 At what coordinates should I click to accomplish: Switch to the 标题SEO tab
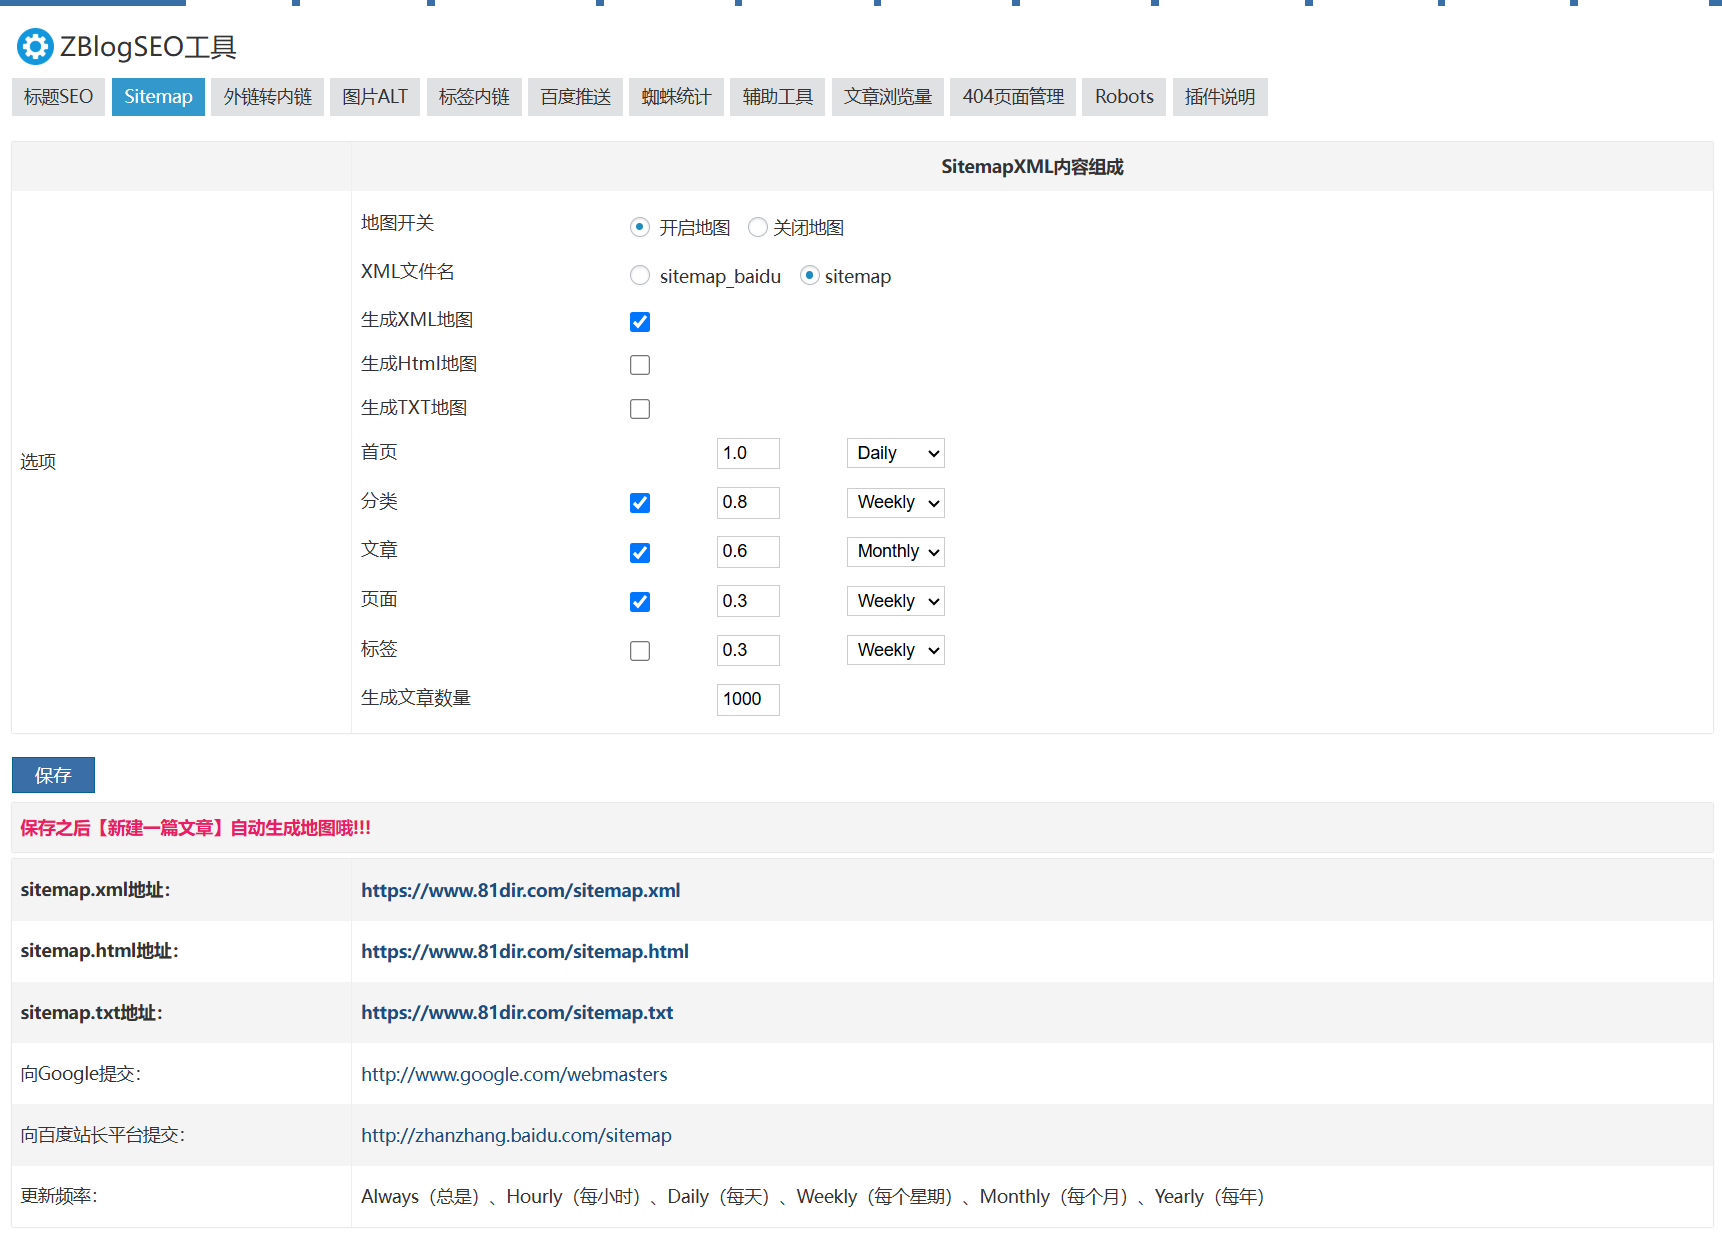58,96
